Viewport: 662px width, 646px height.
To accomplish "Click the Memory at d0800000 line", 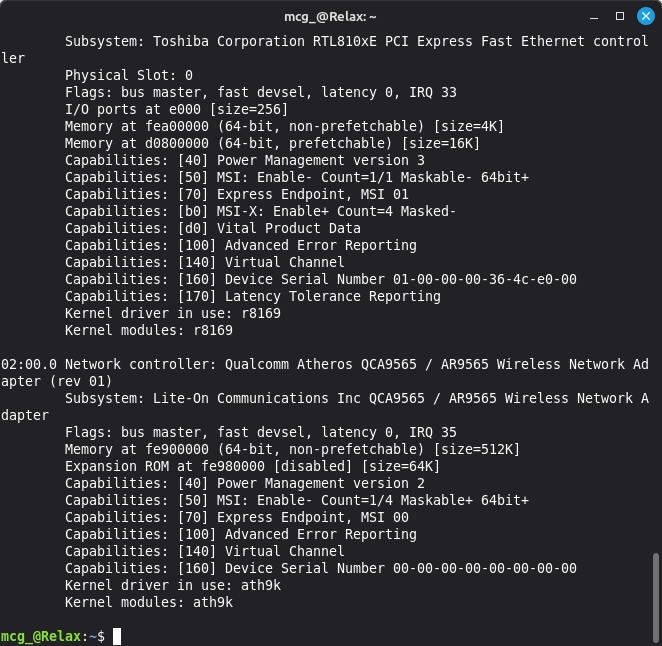I will pyautogui.click(x=272, y=143).
